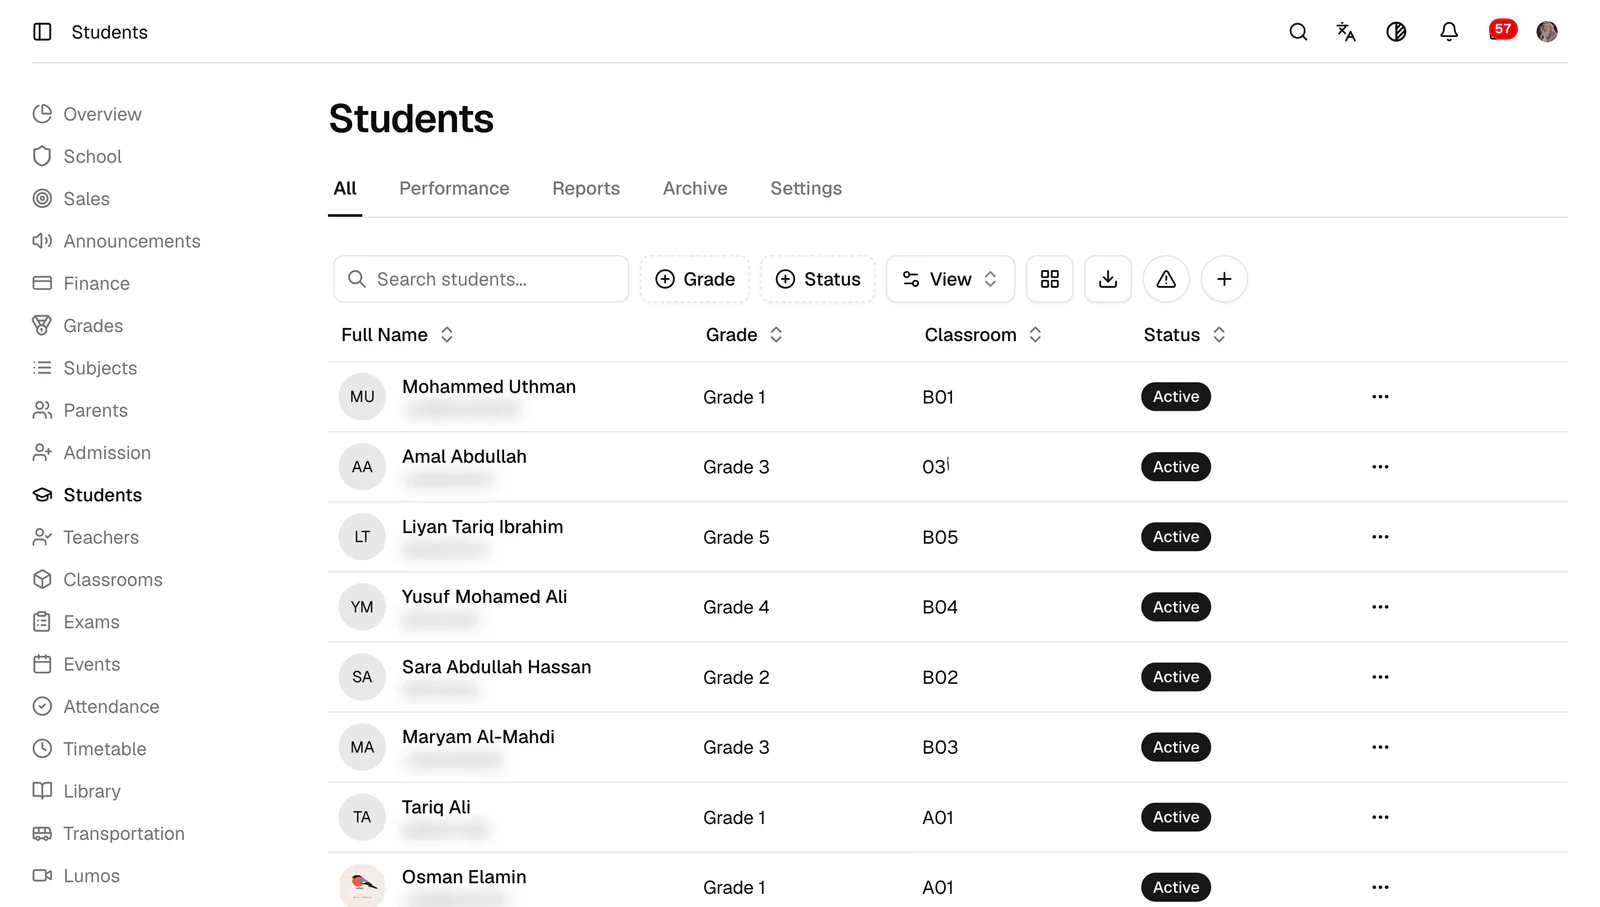This screenshot has height=907, width=1600.
Task: Open Library in sidebar
Action: click(x=77, y=791)
